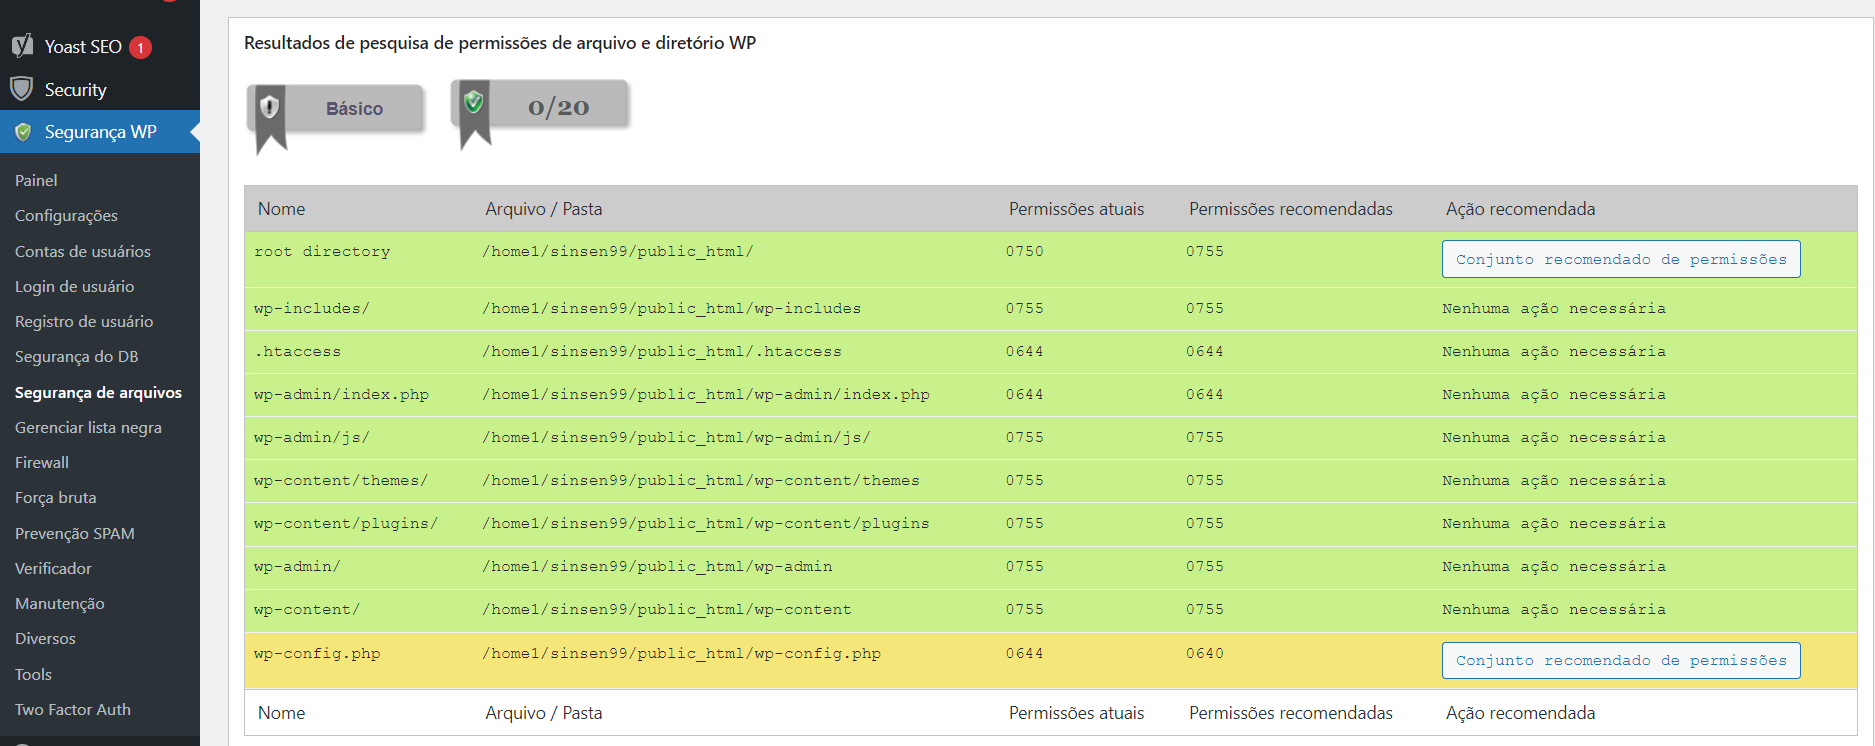Click 'Nenhuma ação necessária' in .htaccess row
Screen dimensions: 1875x746
[x=1554, y=351]
